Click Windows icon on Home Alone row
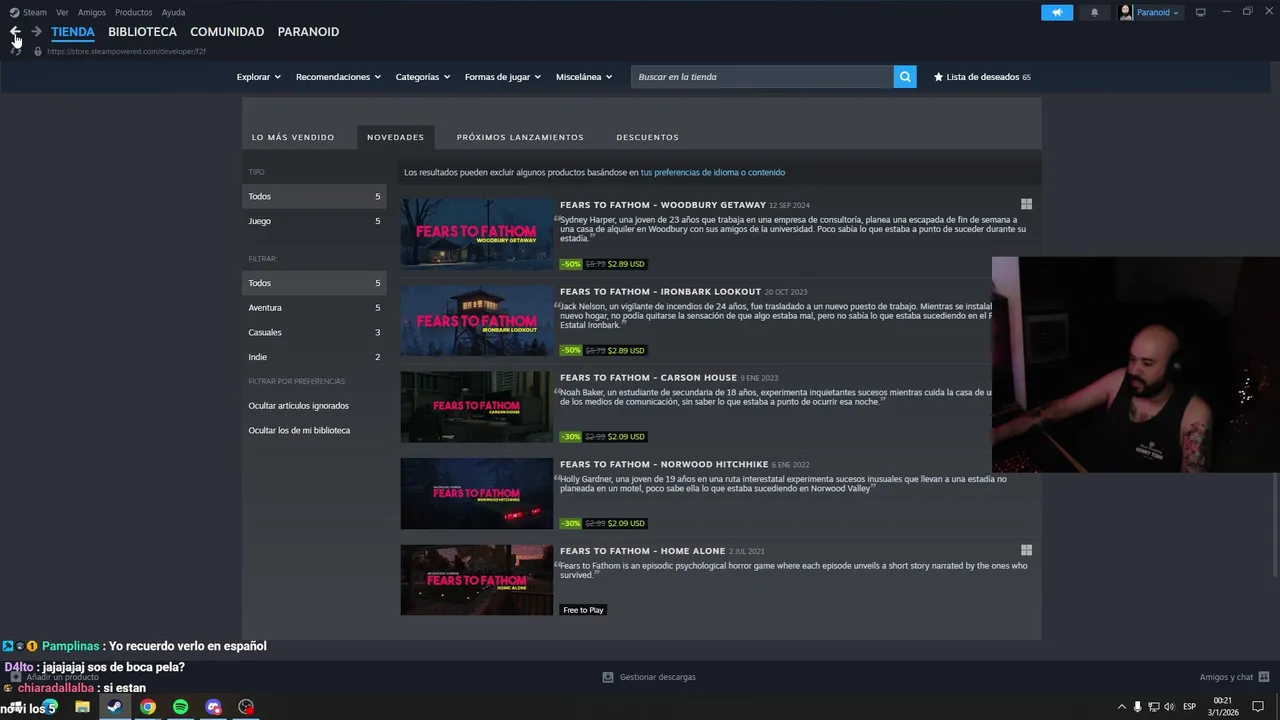This screenshot has height=720, width=1280. [x=1026, y=550]
